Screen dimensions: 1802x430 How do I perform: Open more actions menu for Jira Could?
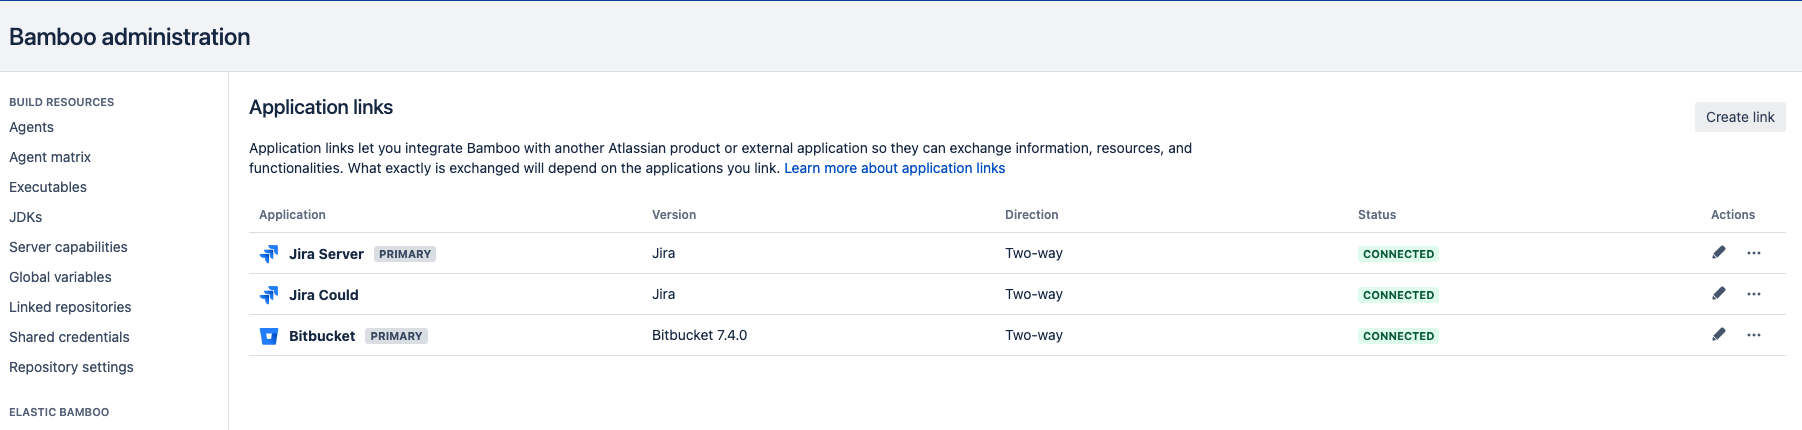pyautogui.click(x=1754, y=294)
